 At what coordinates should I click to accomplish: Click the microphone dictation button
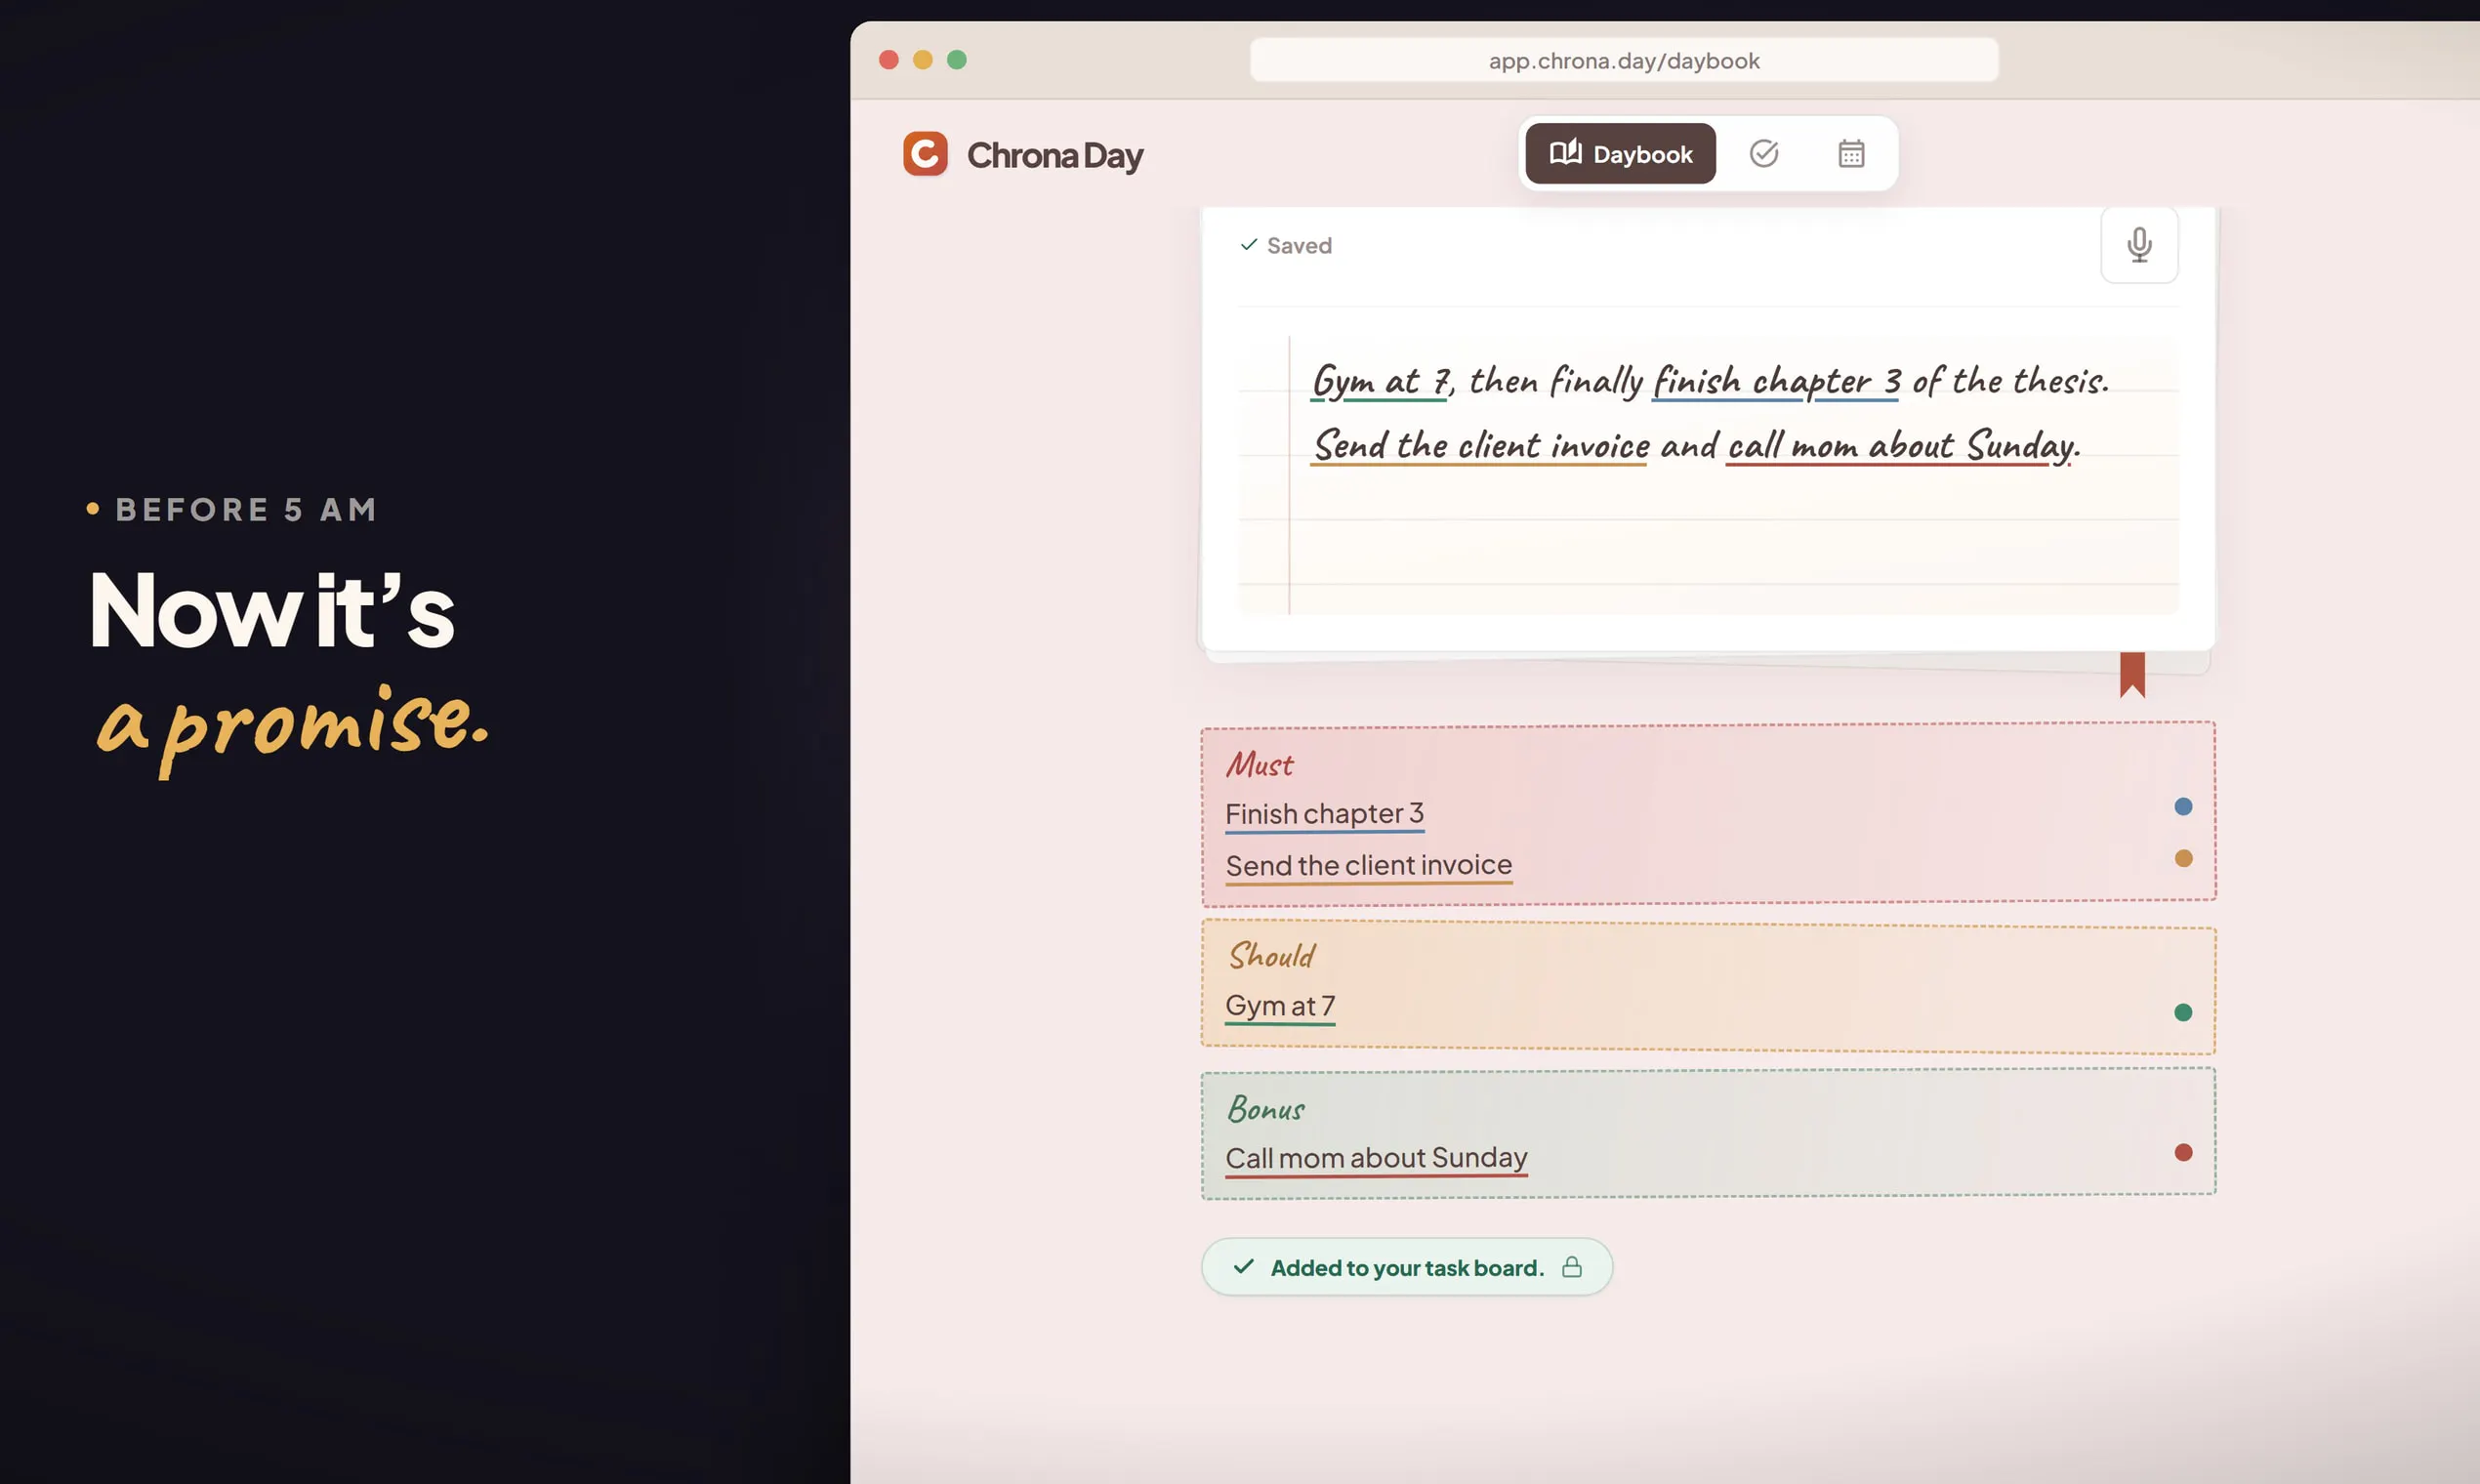(x=2138, y=244)
